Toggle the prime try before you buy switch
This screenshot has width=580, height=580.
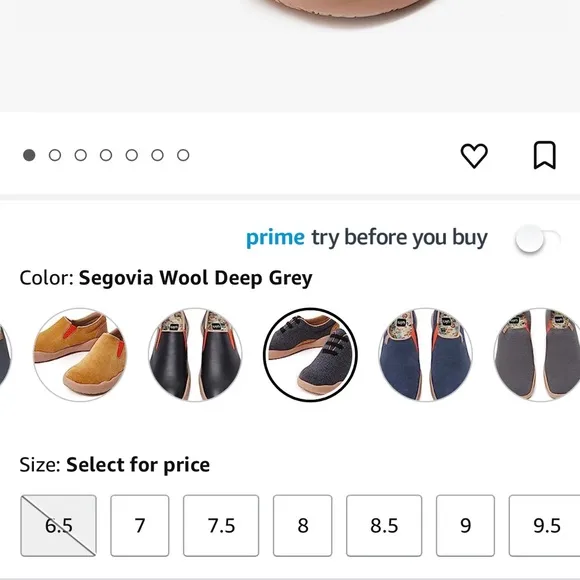(x=538, y=239)
